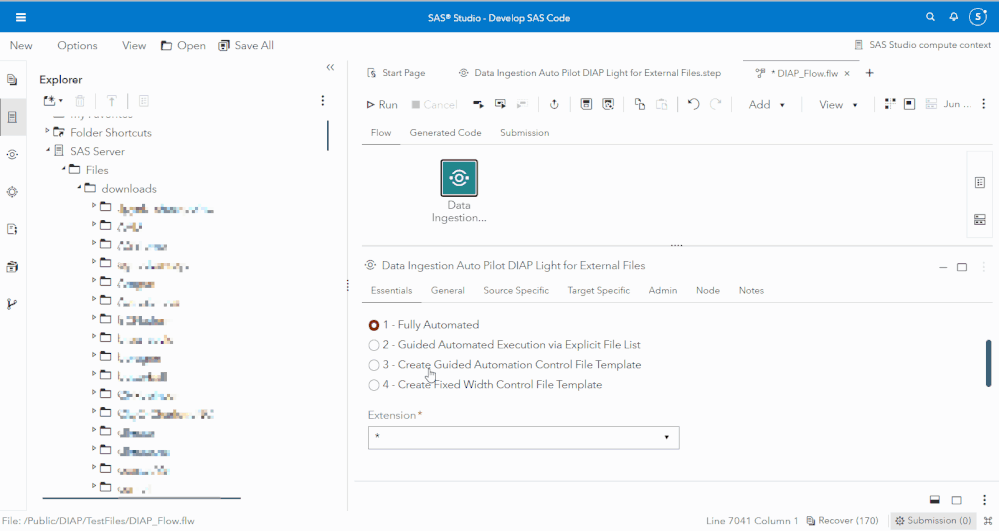Click the New item icon in Explorer

(x=52, y=101)
